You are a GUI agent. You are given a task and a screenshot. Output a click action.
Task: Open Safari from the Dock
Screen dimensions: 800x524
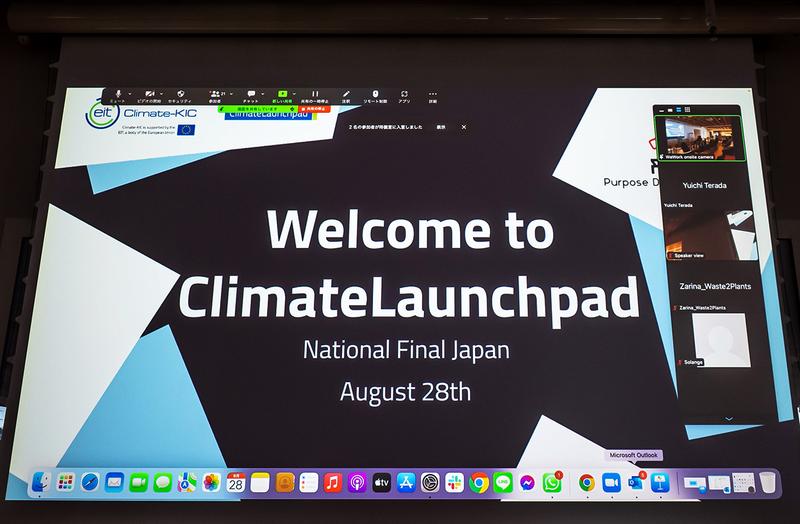(90, 482)
